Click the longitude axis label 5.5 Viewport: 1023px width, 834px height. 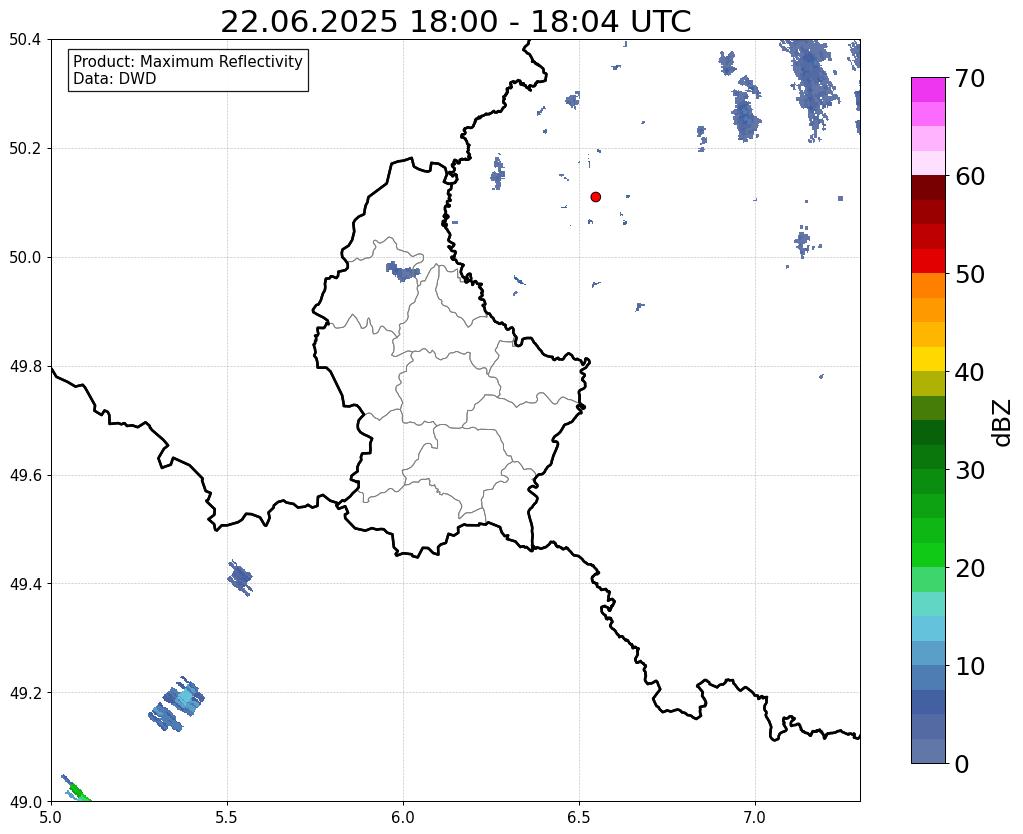[x=227, y=817]
